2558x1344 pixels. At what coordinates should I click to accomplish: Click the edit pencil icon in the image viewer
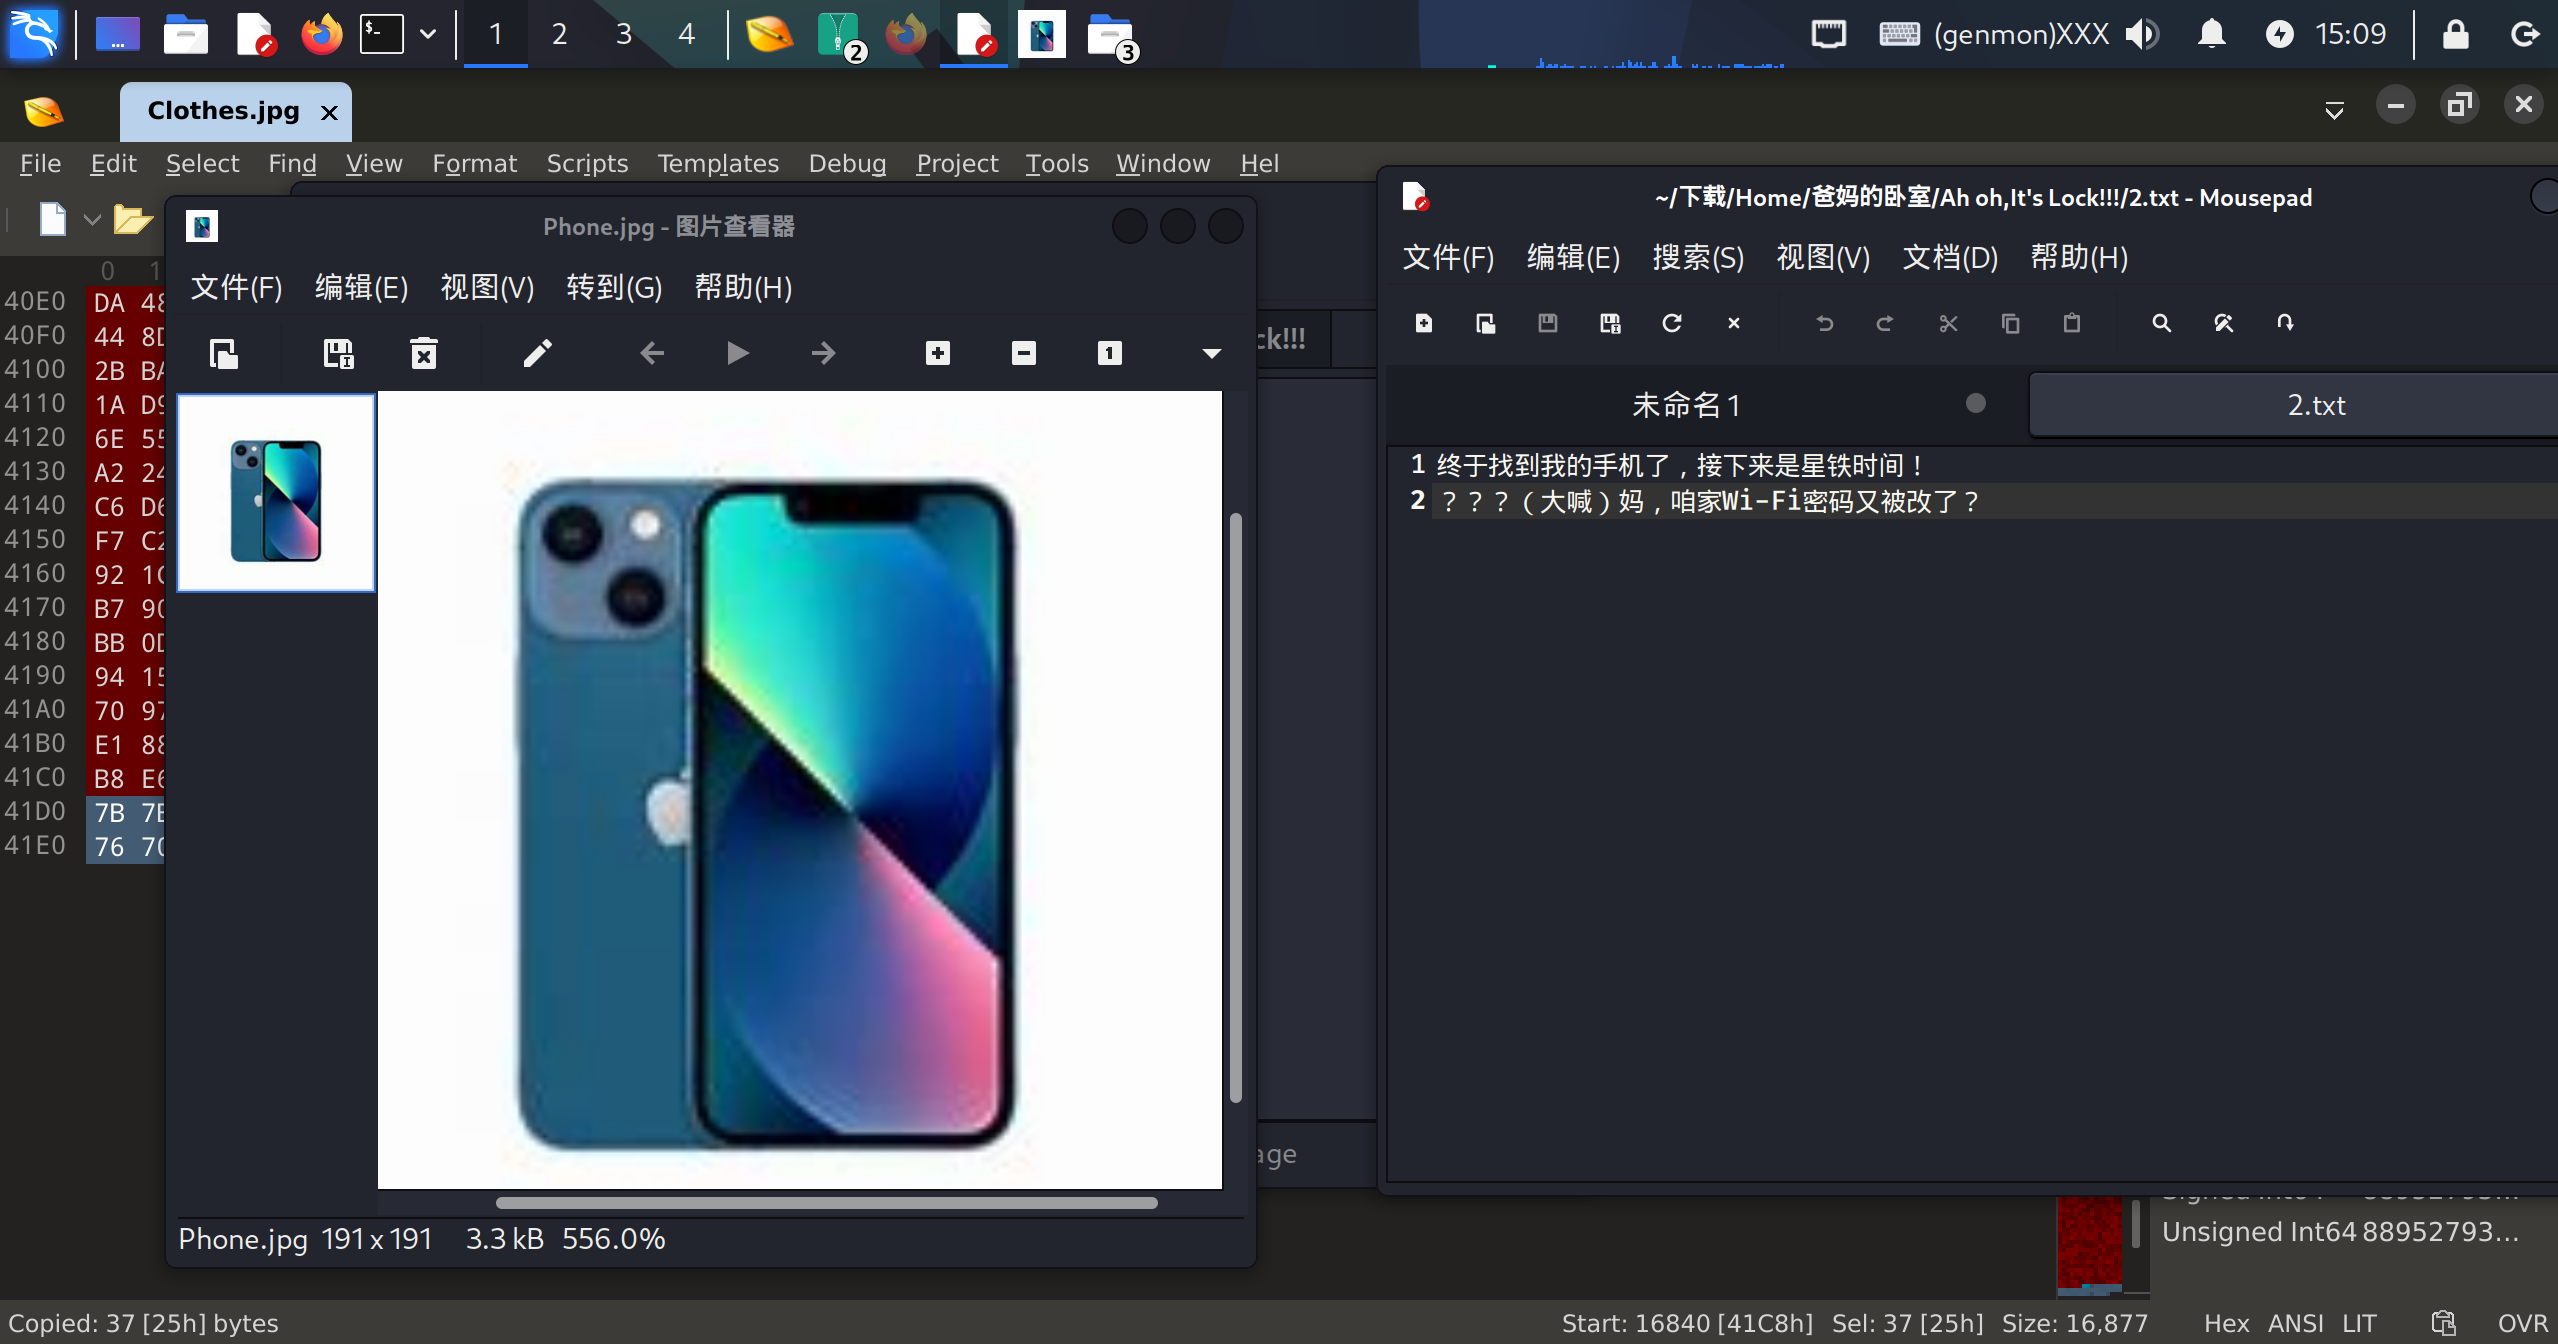coord(537,353)
